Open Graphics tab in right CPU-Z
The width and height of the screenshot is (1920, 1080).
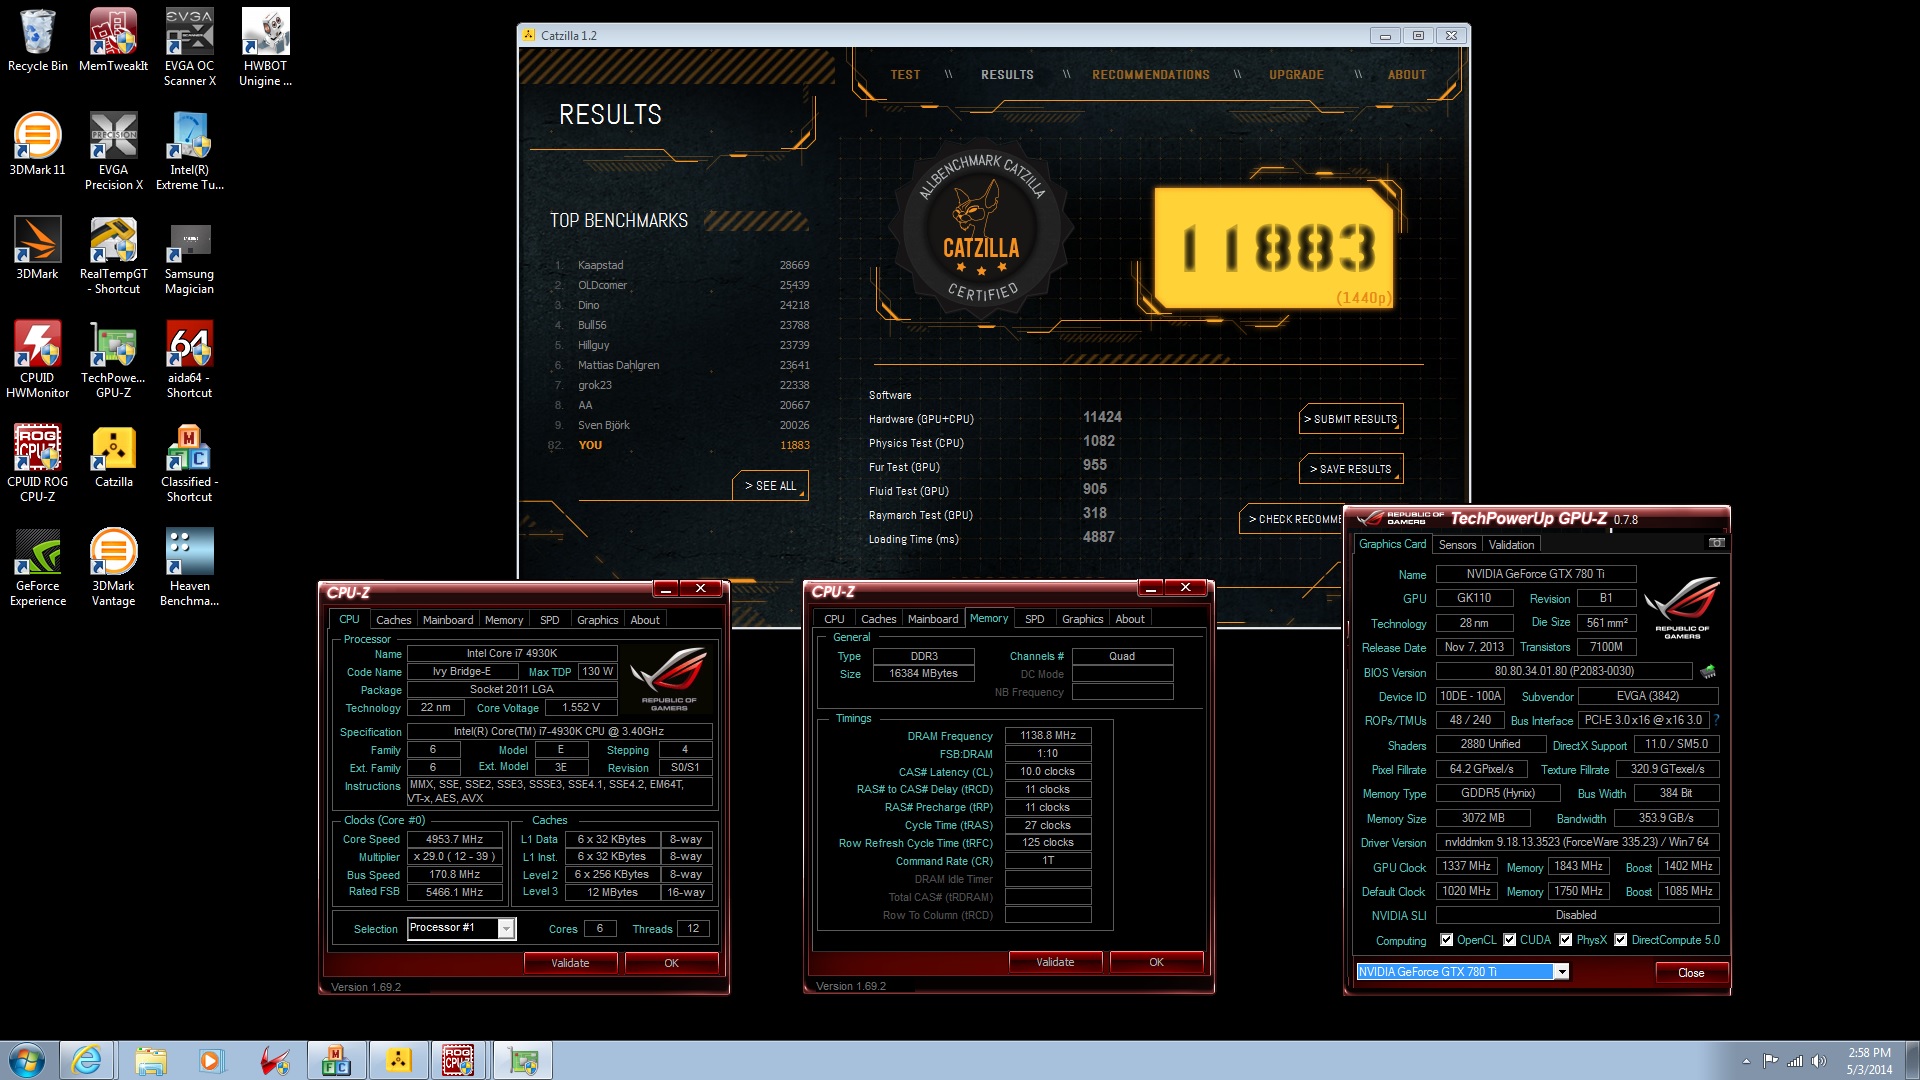pos(1082,619)
